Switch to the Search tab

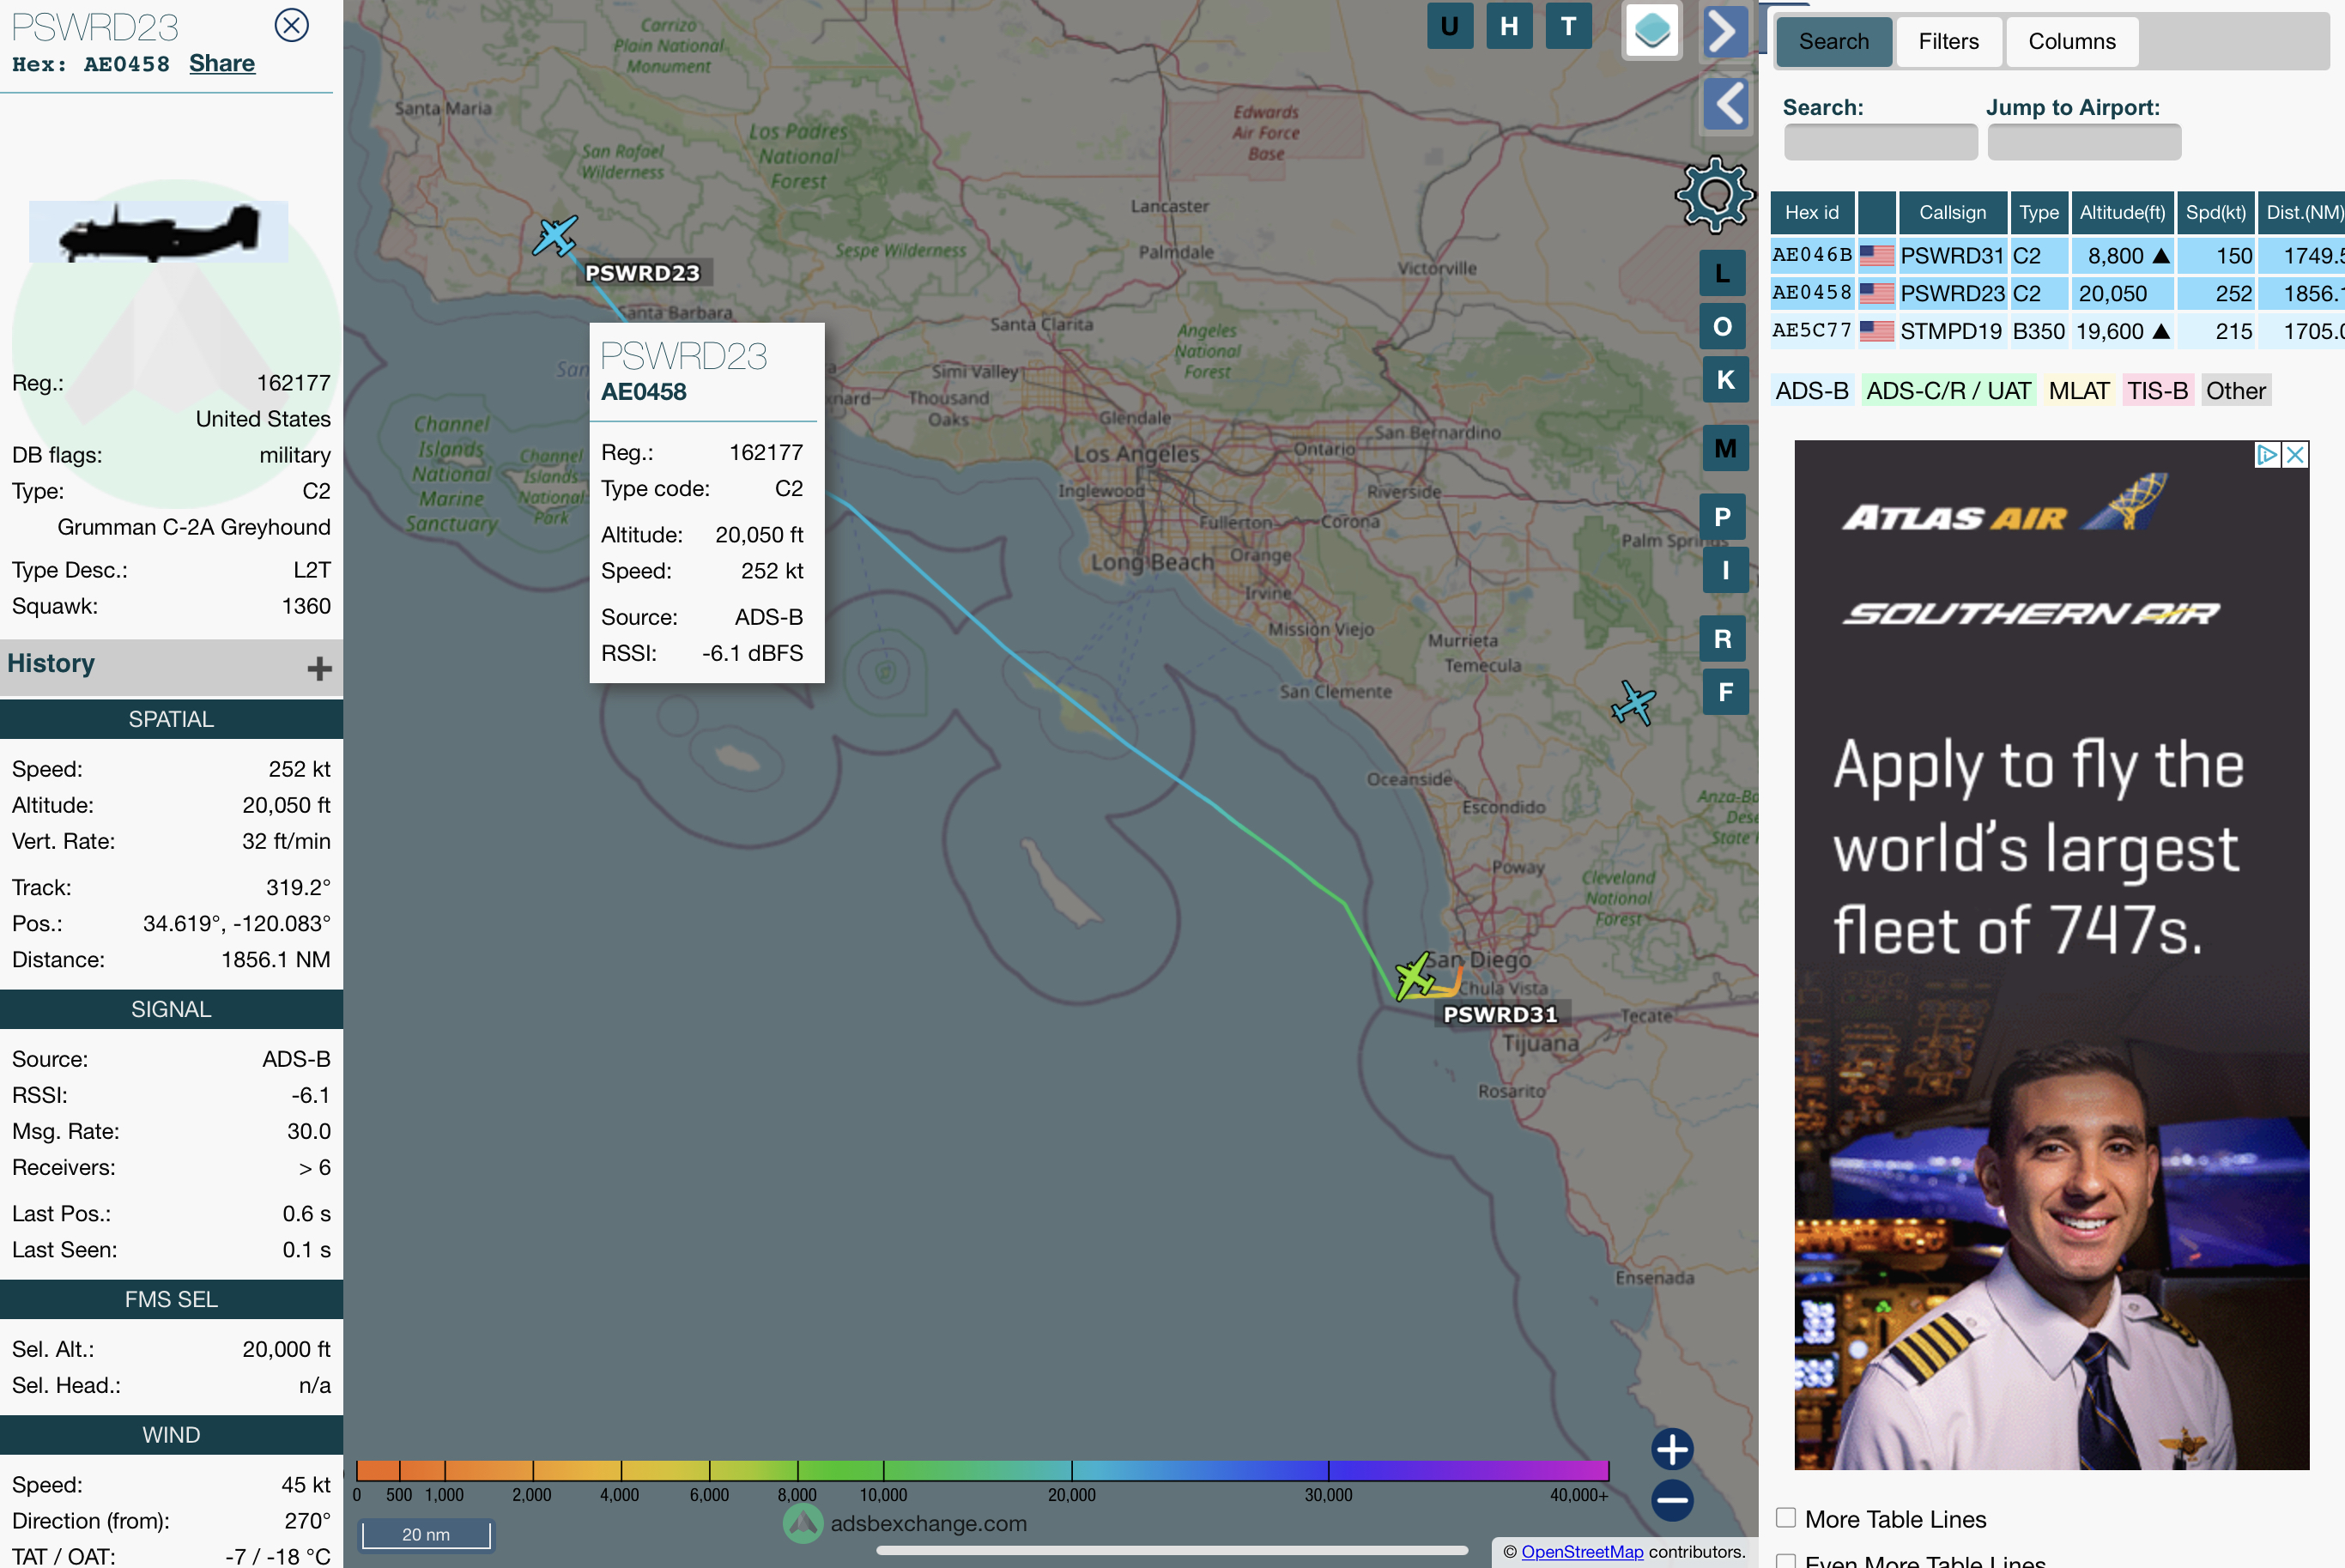1833,41
